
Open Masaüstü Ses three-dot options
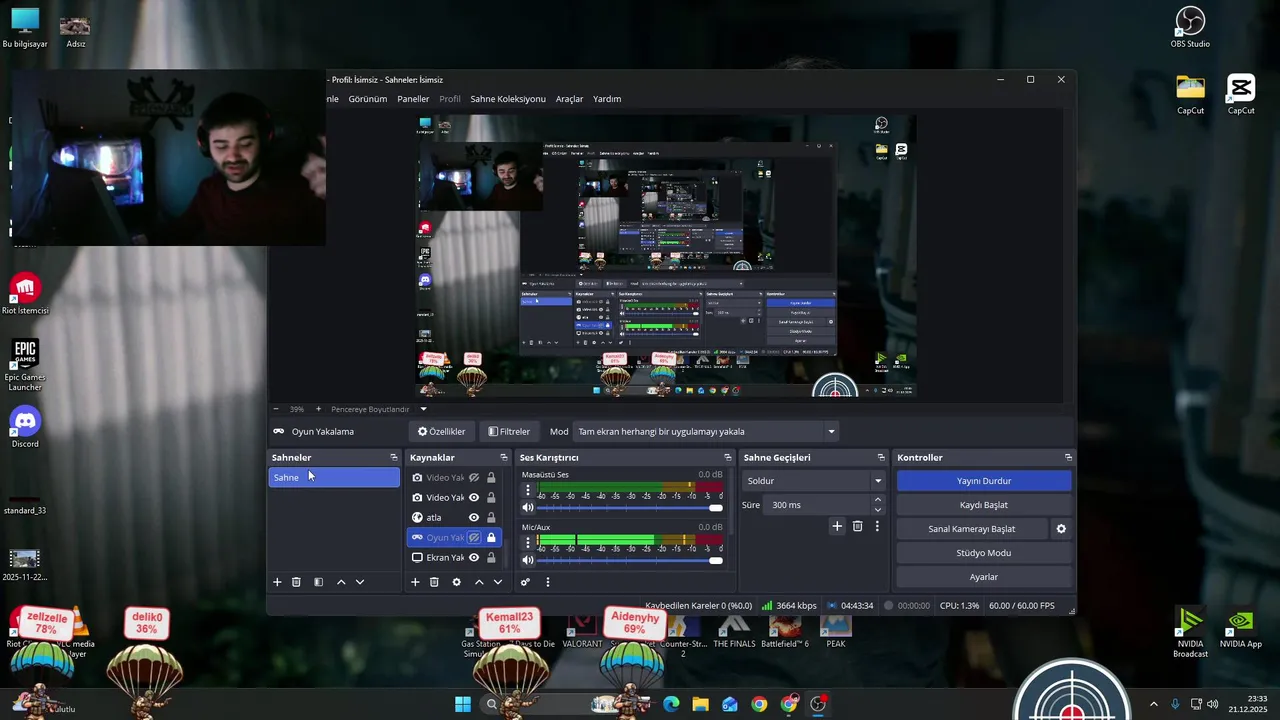(528, 491)
